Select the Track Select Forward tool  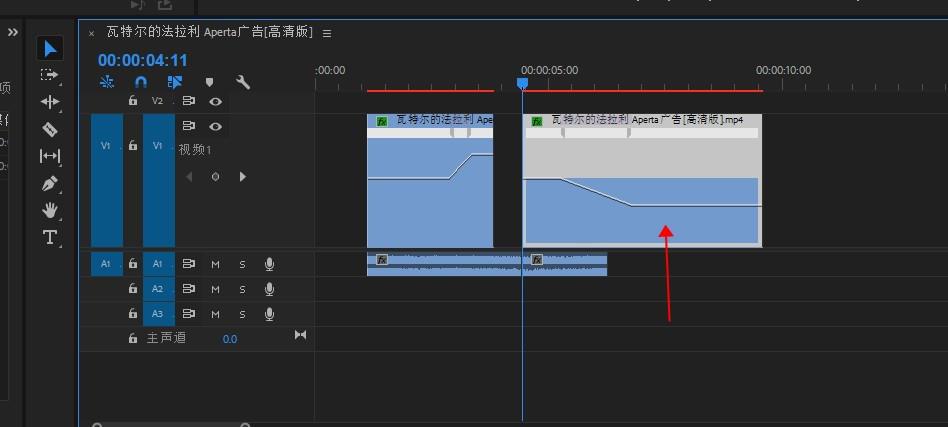click(x=50, y=75)
